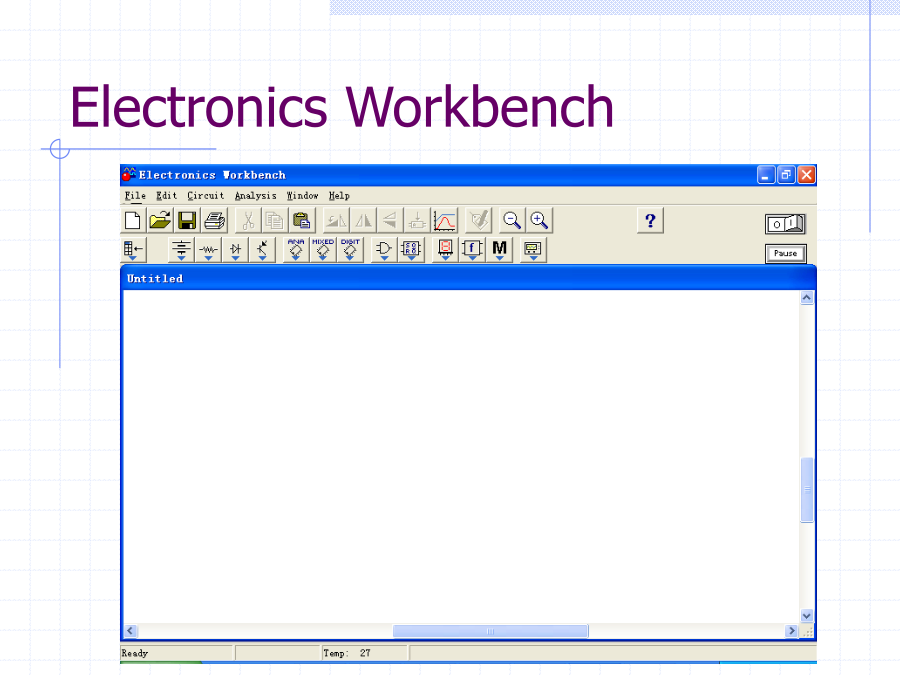Open the Instruments parts bin
The height and width of the screenshot is (675, 900).
point(533,250)
